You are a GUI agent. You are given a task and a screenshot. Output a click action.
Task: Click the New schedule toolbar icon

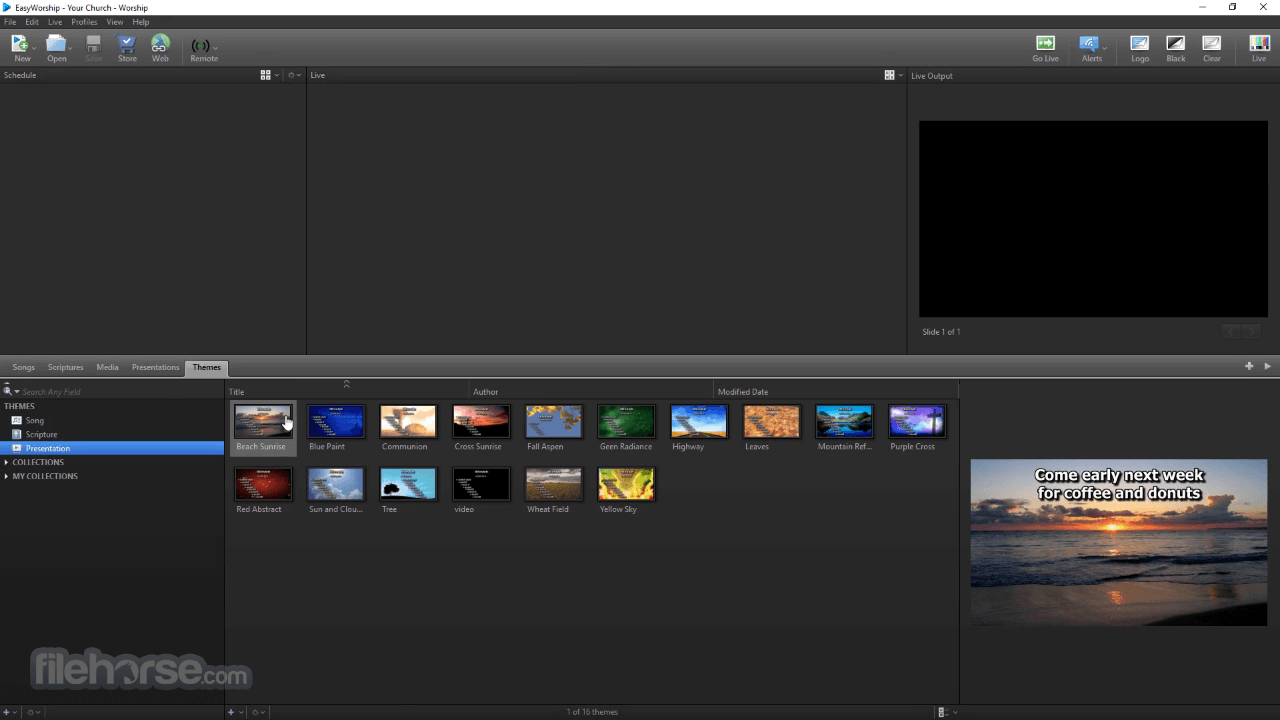[20, 44]
